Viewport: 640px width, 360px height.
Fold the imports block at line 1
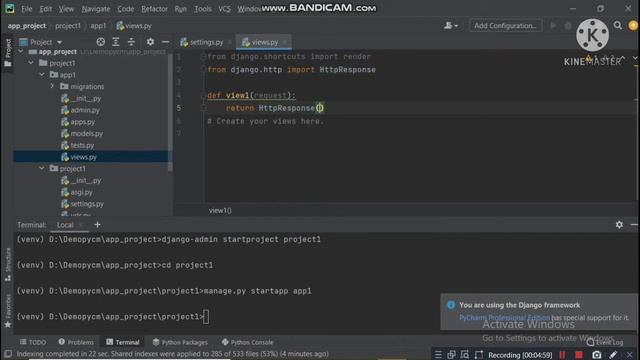pyautogui.click(x=203, y=57)
